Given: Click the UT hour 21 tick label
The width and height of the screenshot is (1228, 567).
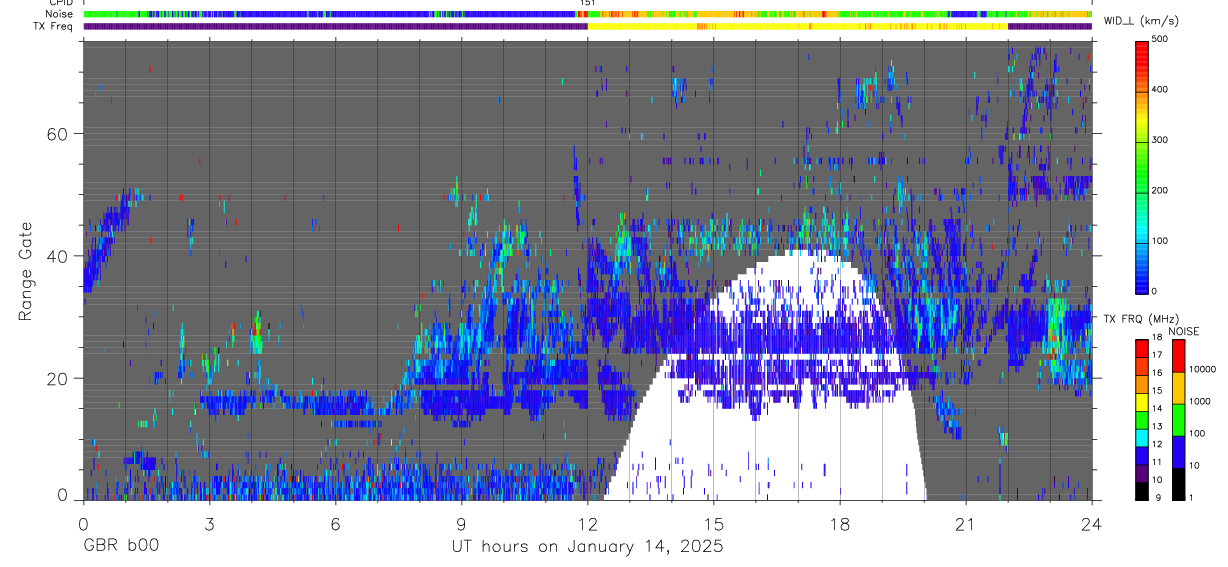Looking at the screenshot, I should pyautogui.click(x=965, y=525).
